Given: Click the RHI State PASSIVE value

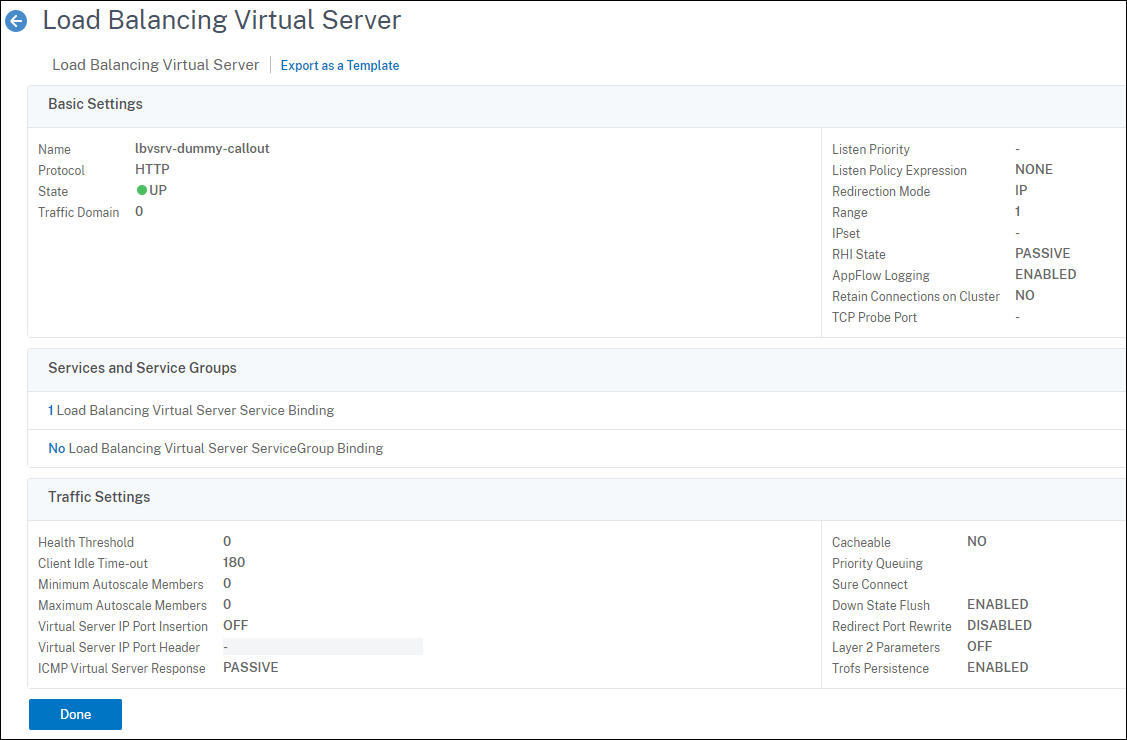Looking at the screenshot, I should 1042,254.
